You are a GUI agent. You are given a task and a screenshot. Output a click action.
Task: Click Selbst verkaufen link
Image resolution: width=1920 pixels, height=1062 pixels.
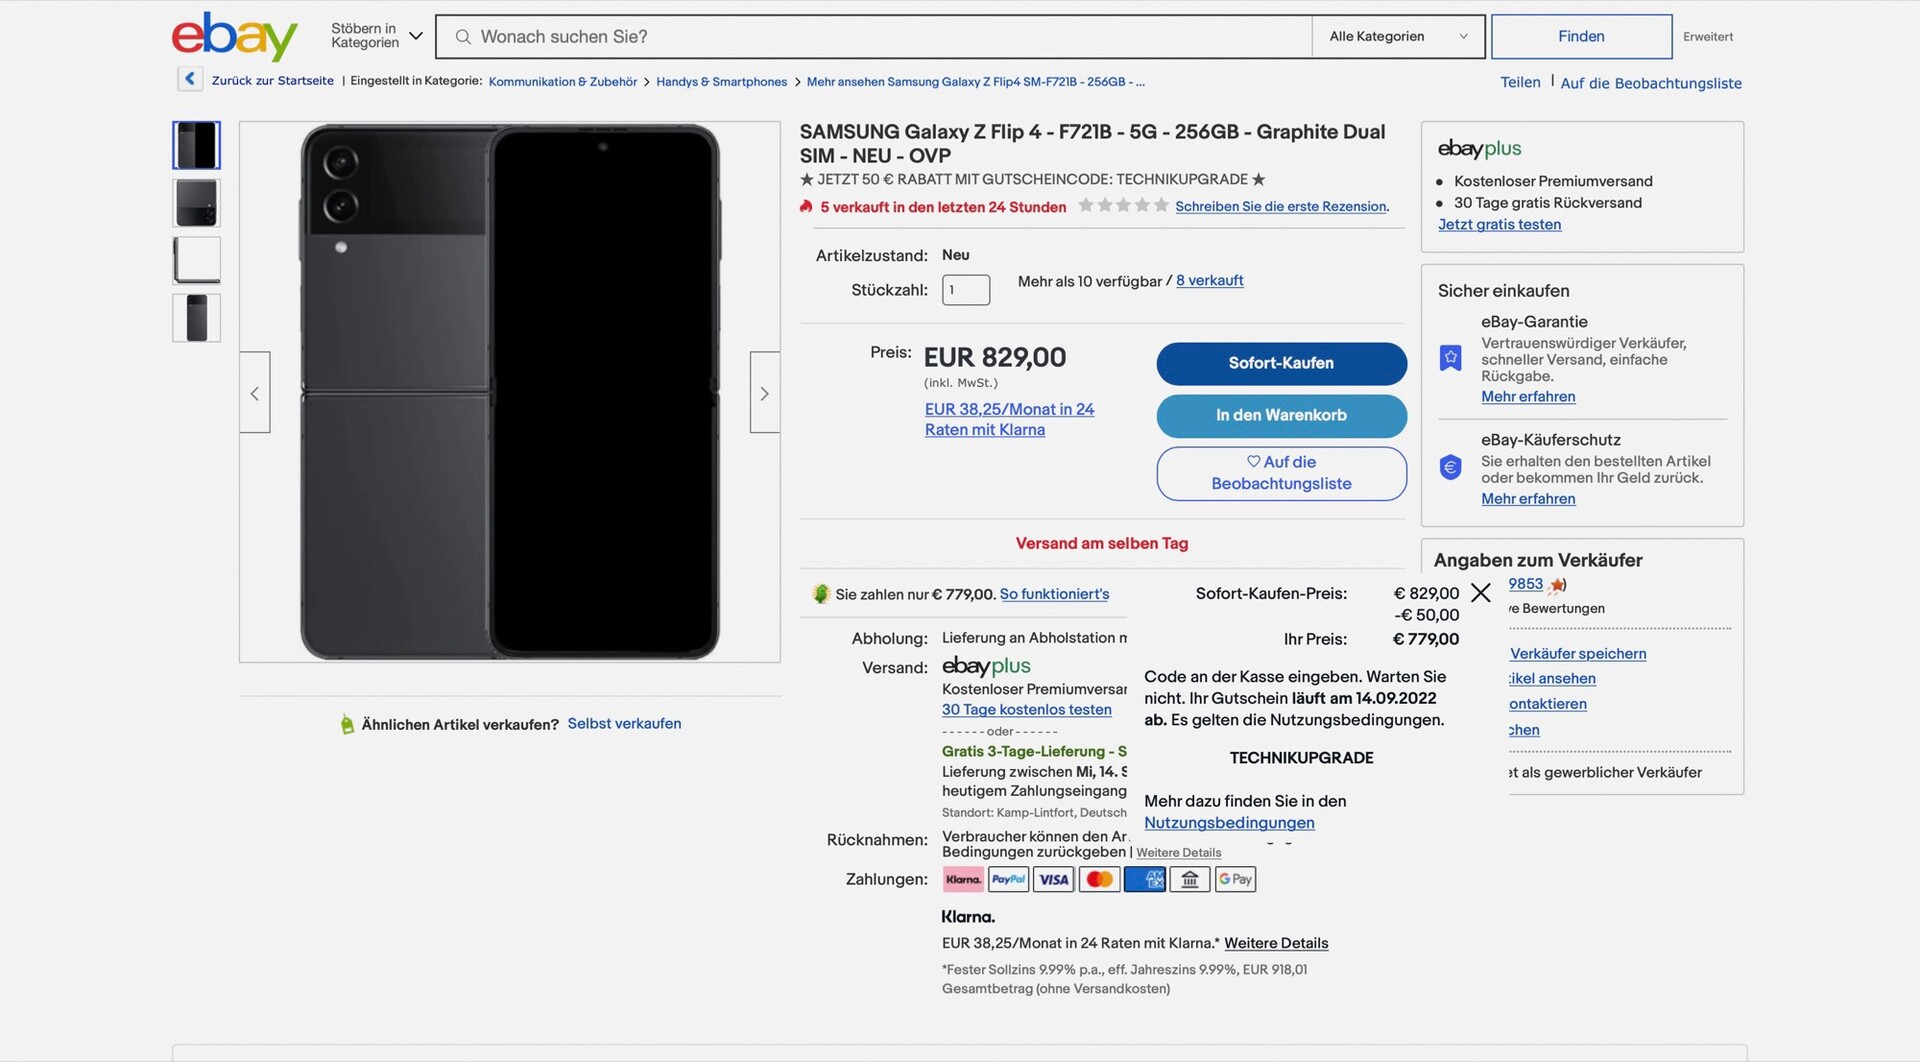(x=624, y=723)
